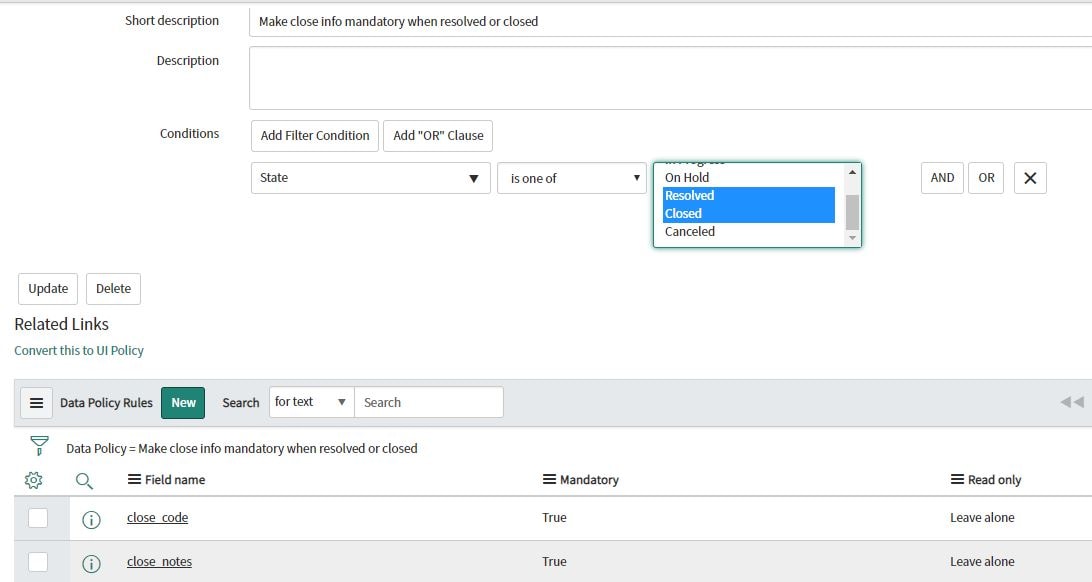Click the filter breadcrumb icon above the list
1092x582 pixels.
[38, 446]
